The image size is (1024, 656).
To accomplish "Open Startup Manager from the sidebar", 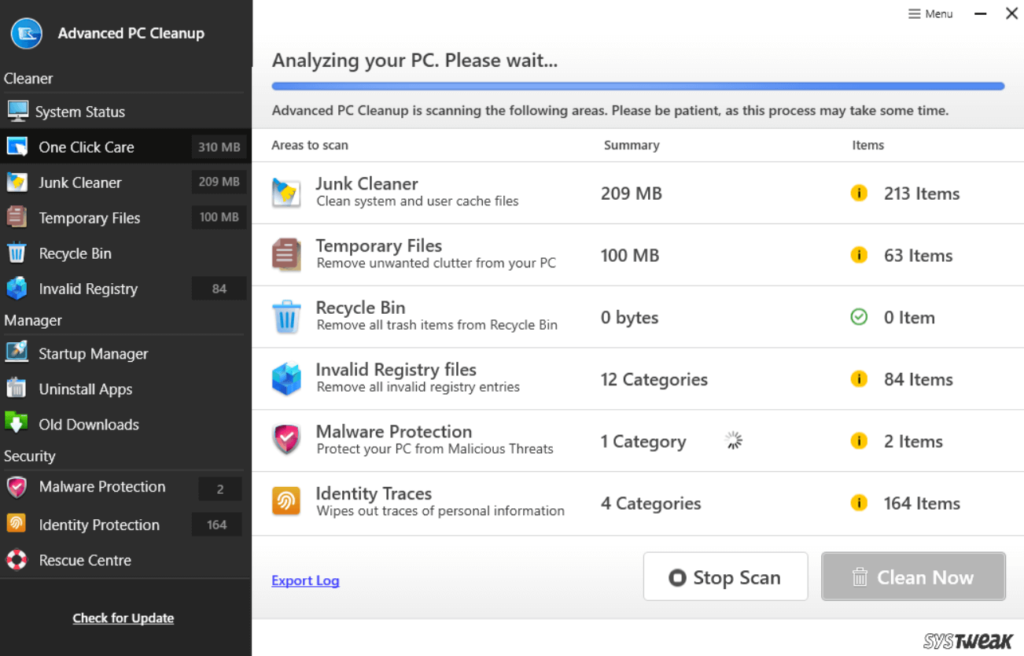I will [x=125, y=353].
